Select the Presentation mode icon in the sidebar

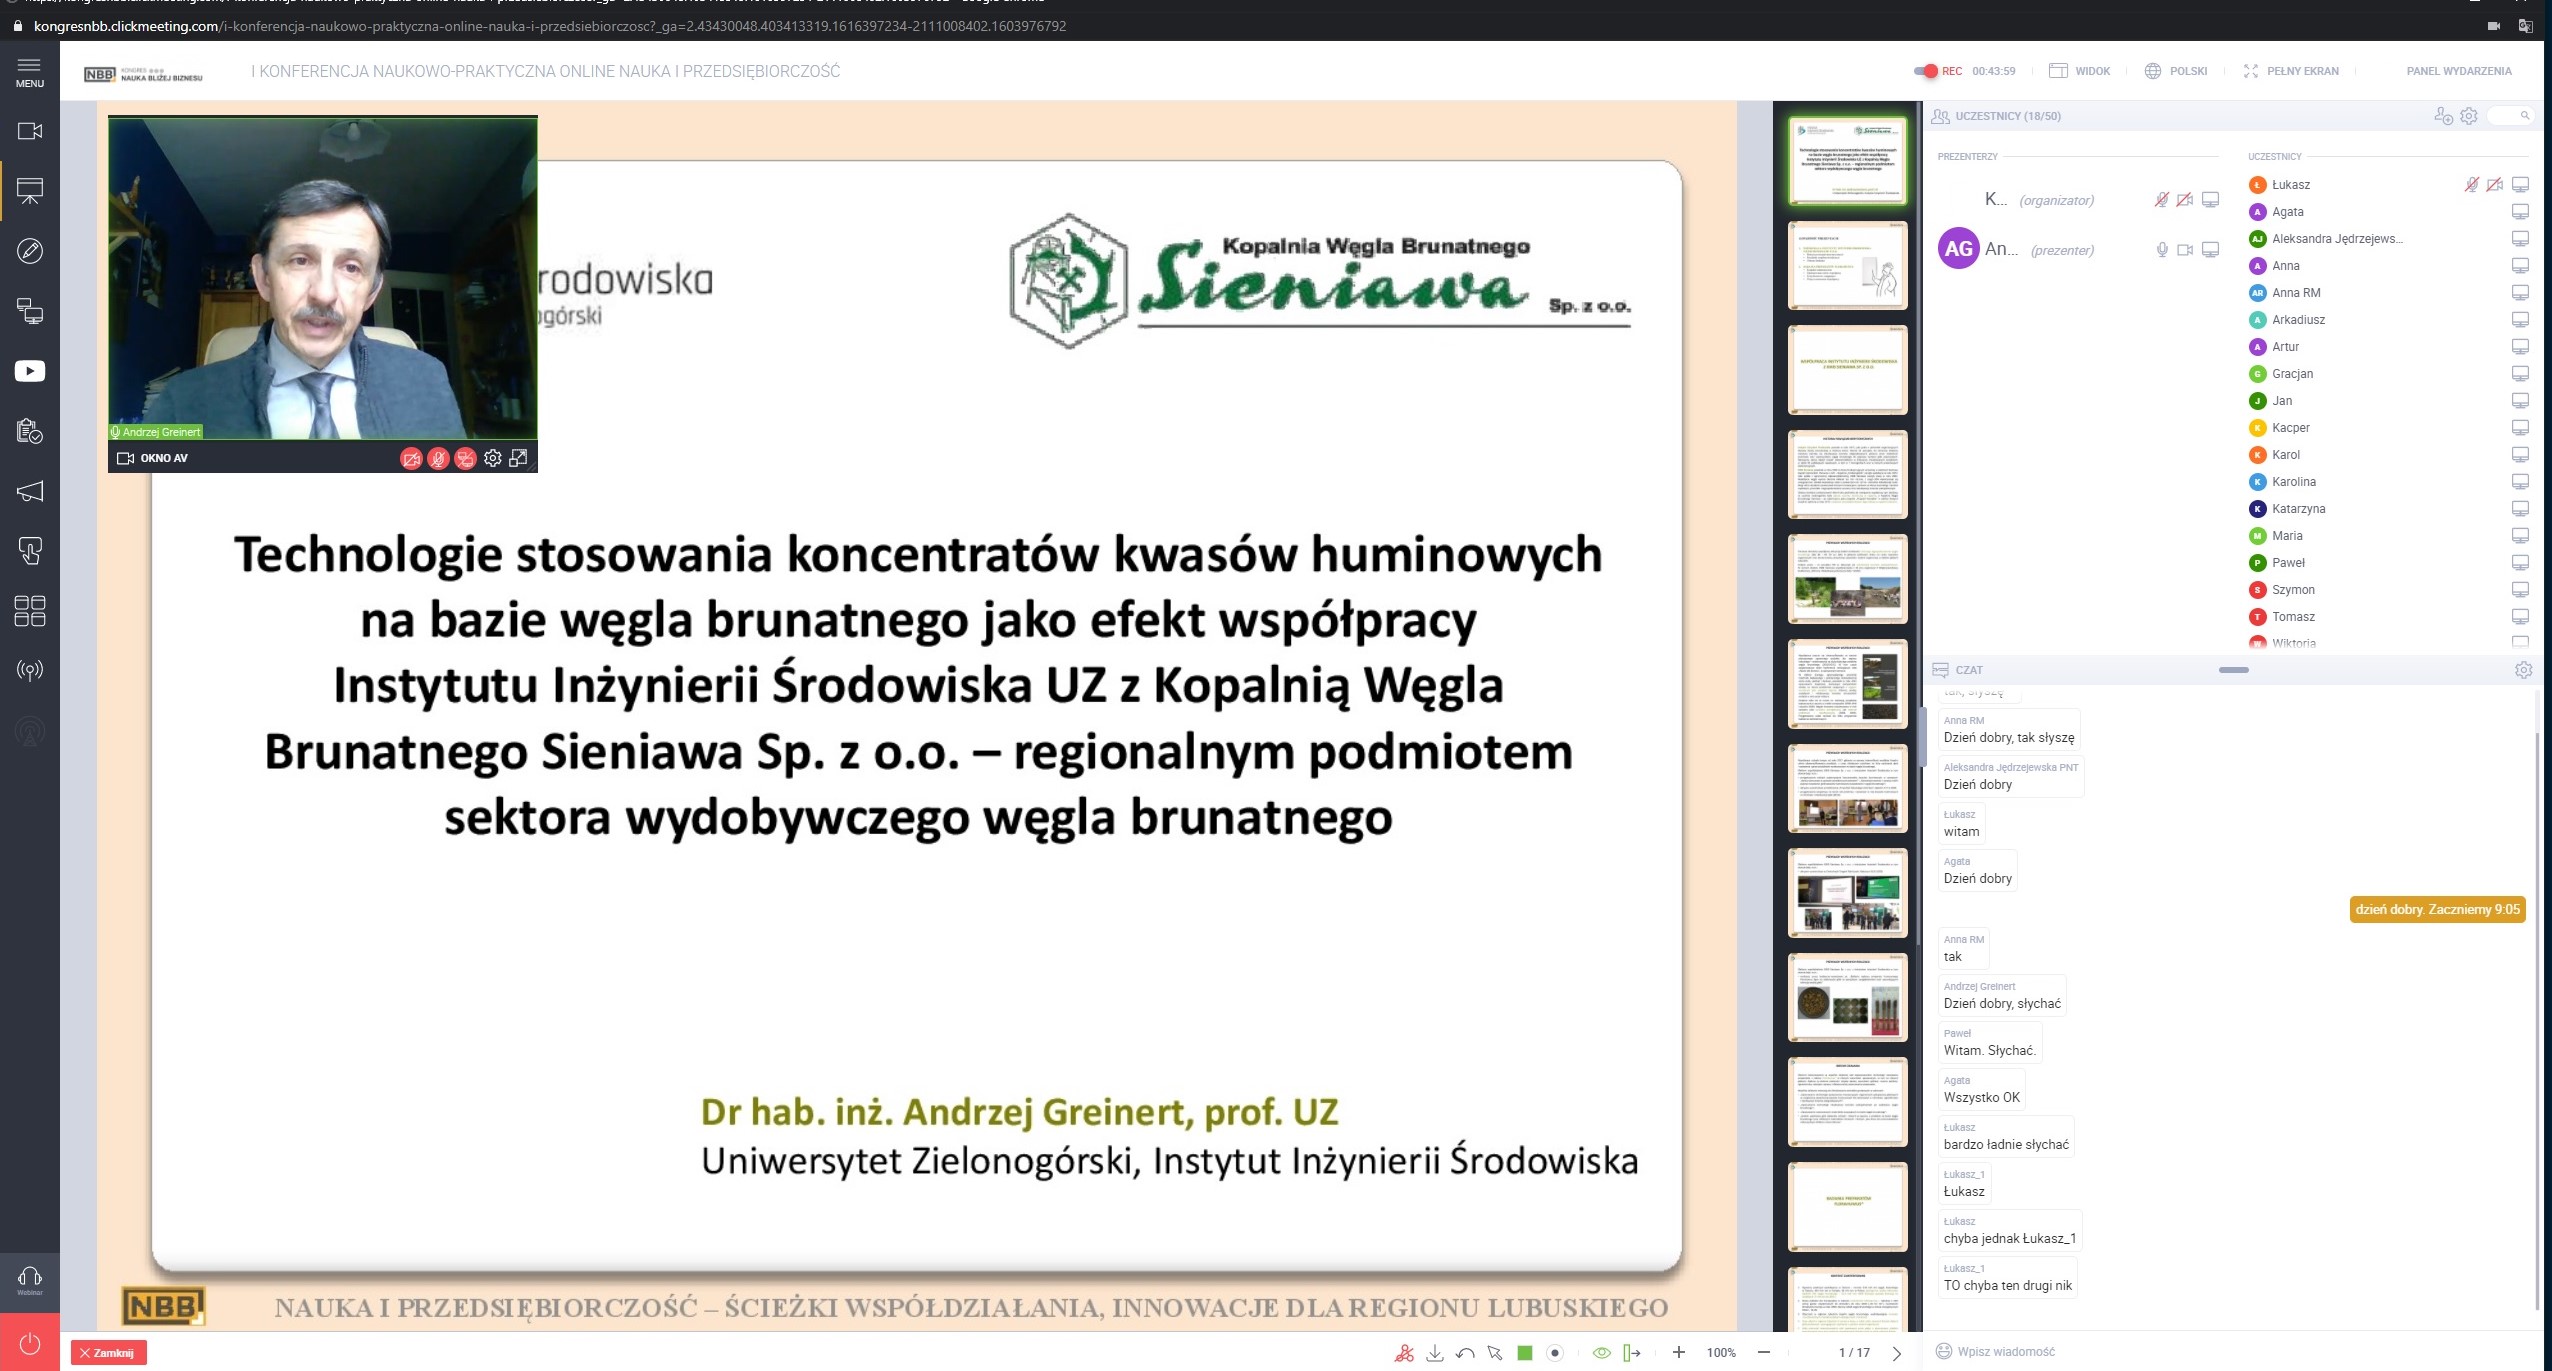[x=30, y=191]
